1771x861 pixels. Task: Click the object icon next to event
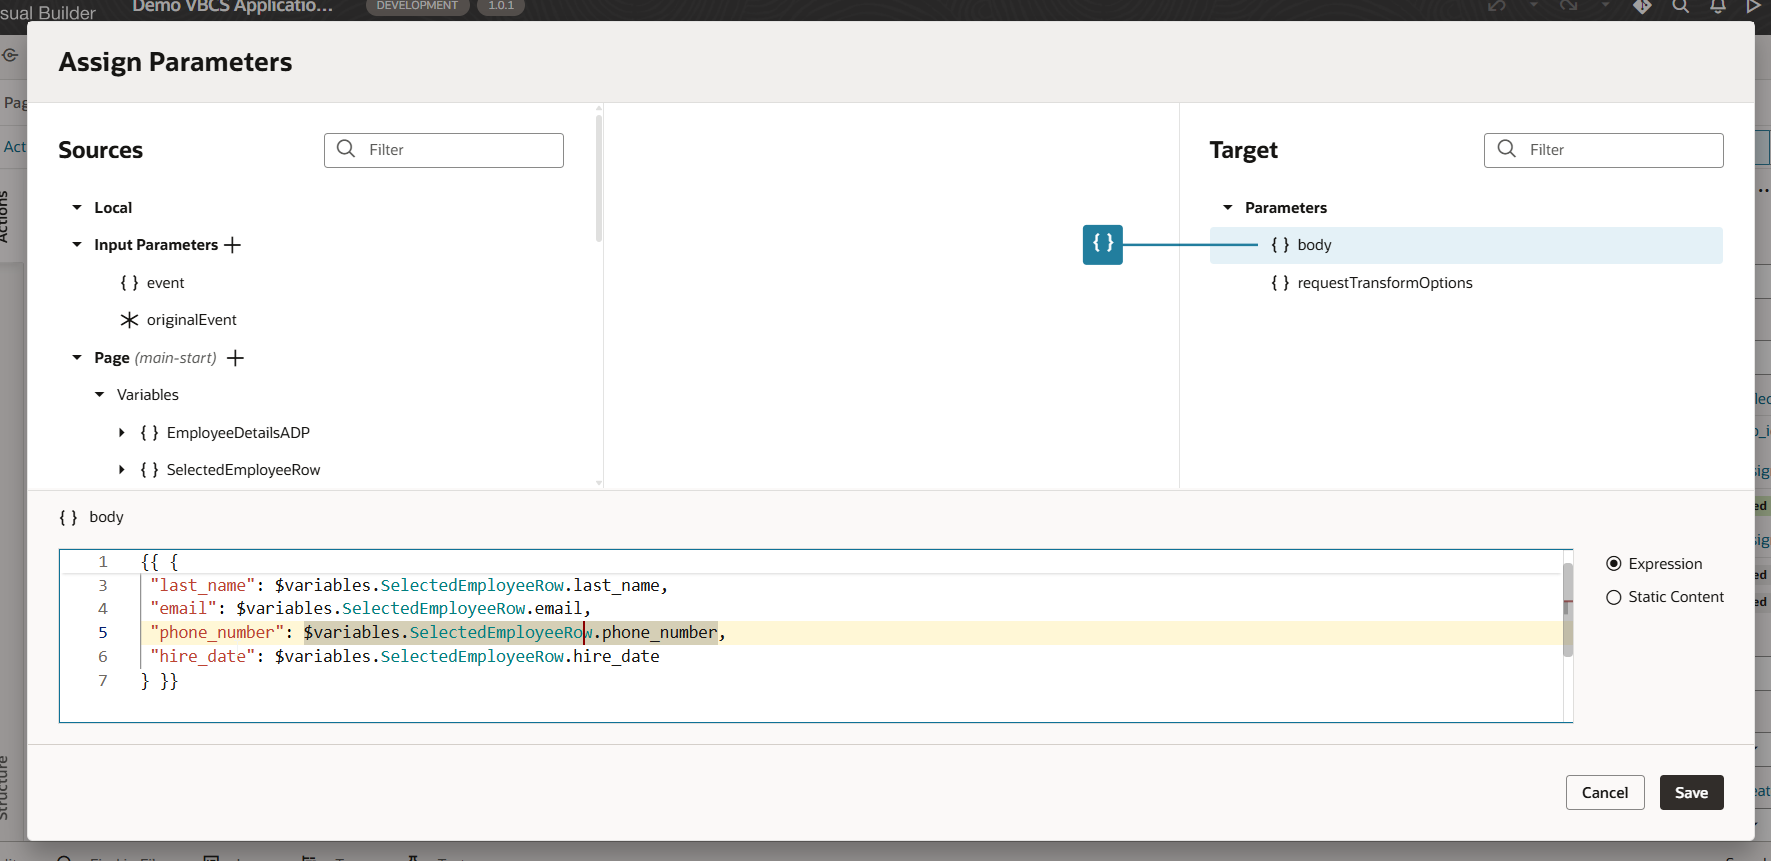[129, 283]
